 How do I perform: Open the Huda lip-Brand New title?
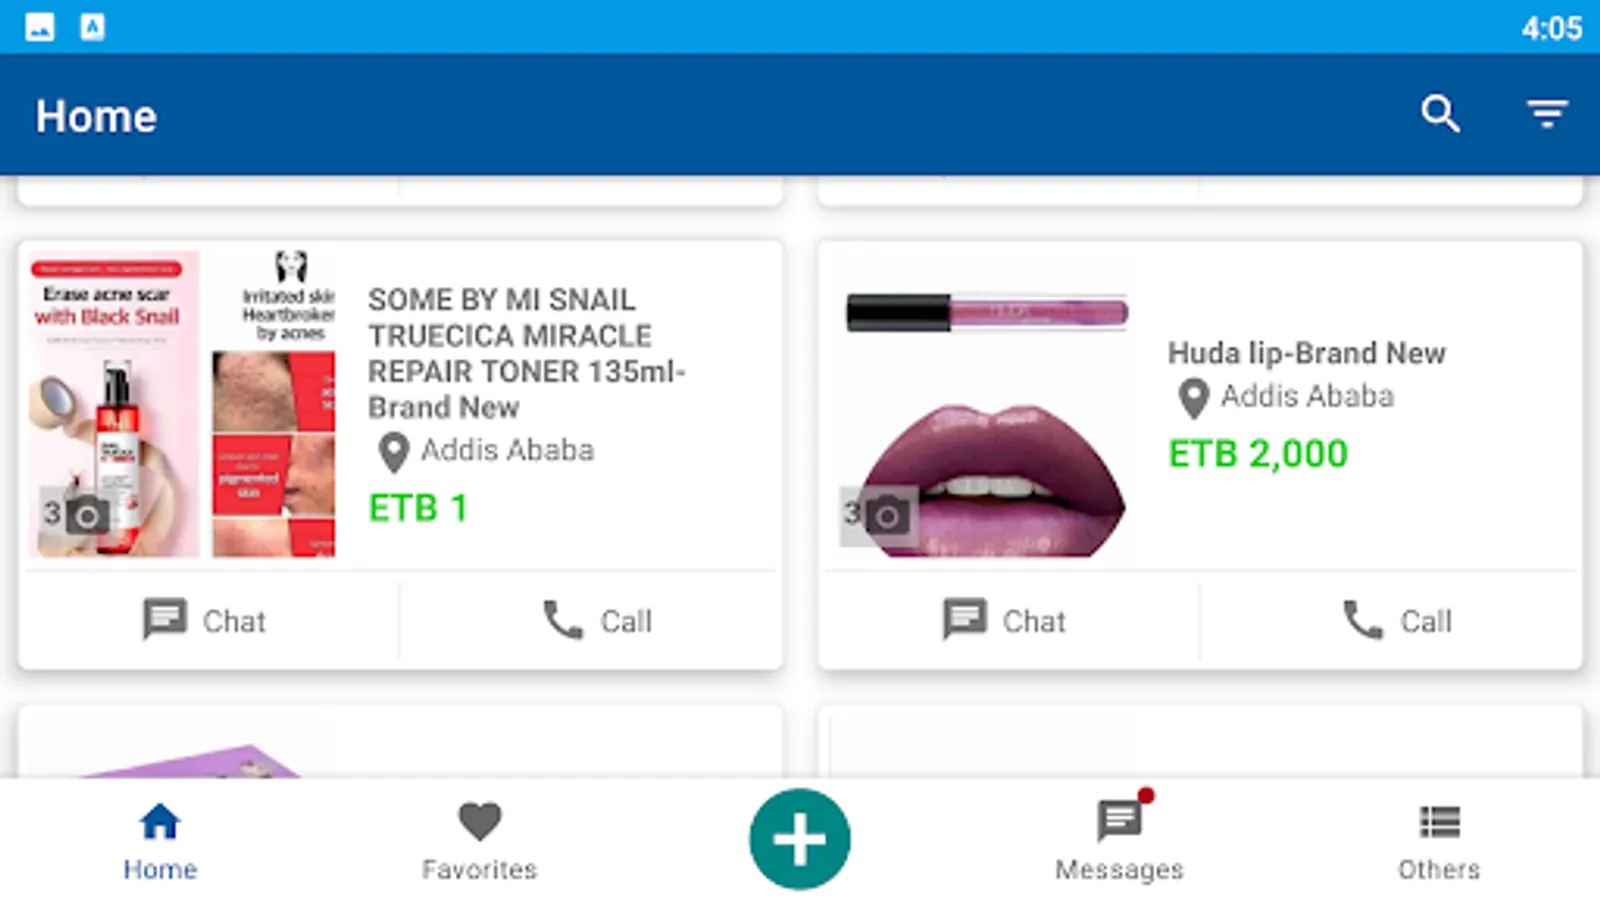[1306, 353]
